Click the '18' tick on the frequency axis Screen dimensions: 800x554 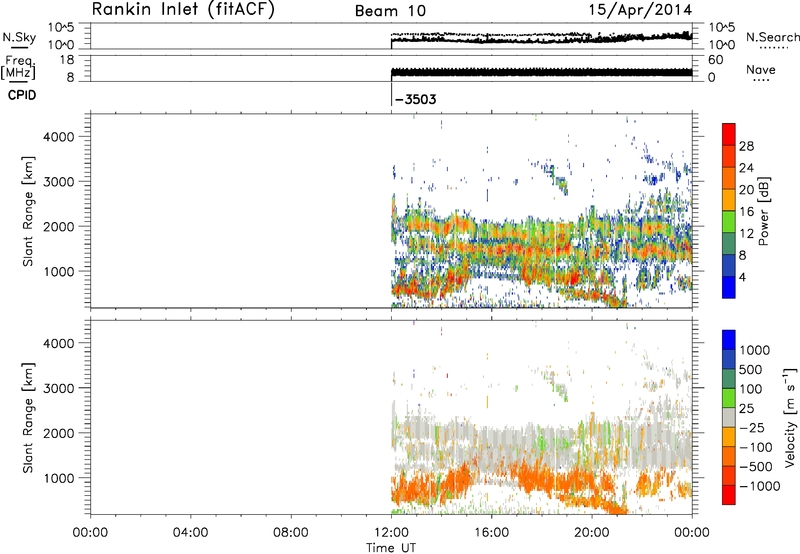click(68, 60)
